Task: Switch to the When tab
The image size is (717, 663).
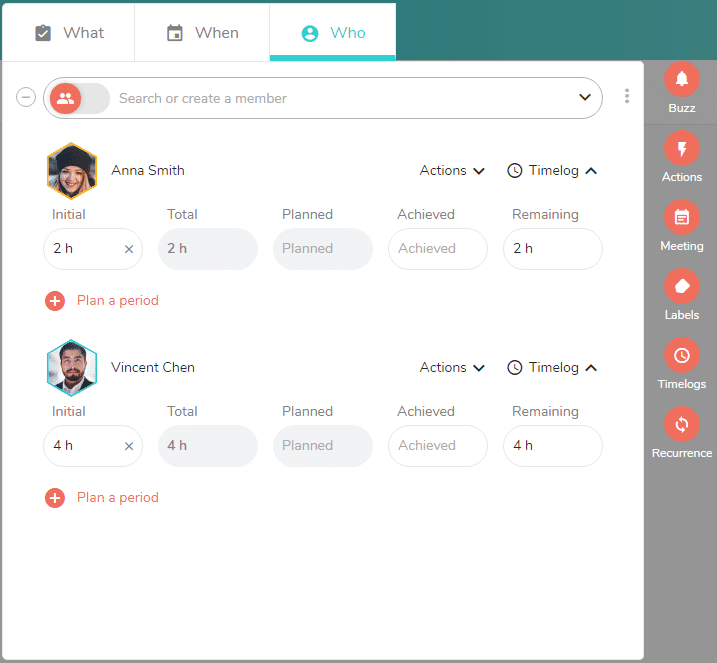Action: 202,32
